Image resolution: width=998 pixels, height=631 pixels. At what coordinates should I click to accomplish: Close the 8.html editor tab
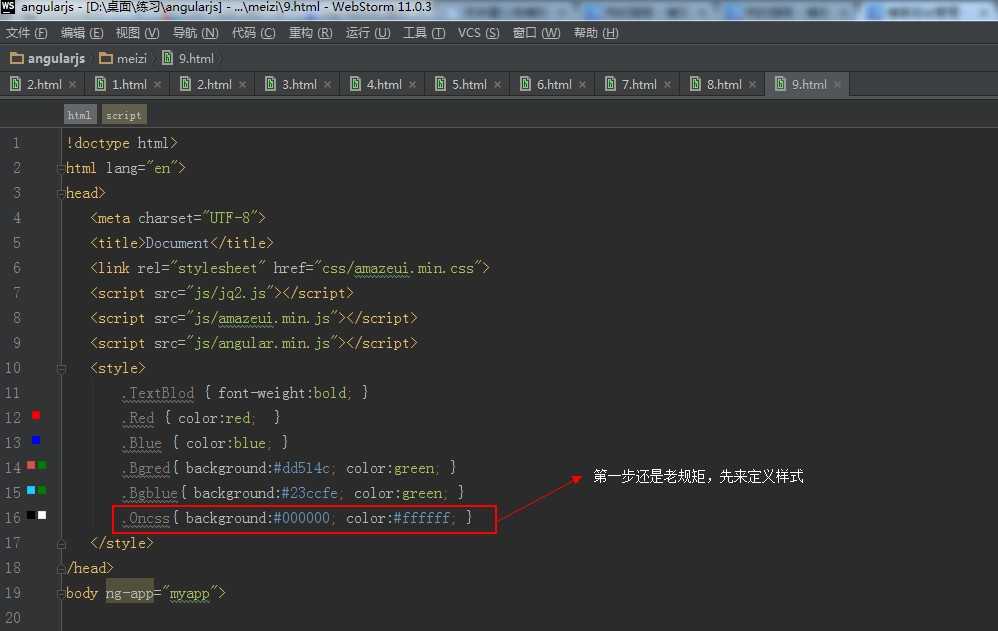[x=752, y=85]
